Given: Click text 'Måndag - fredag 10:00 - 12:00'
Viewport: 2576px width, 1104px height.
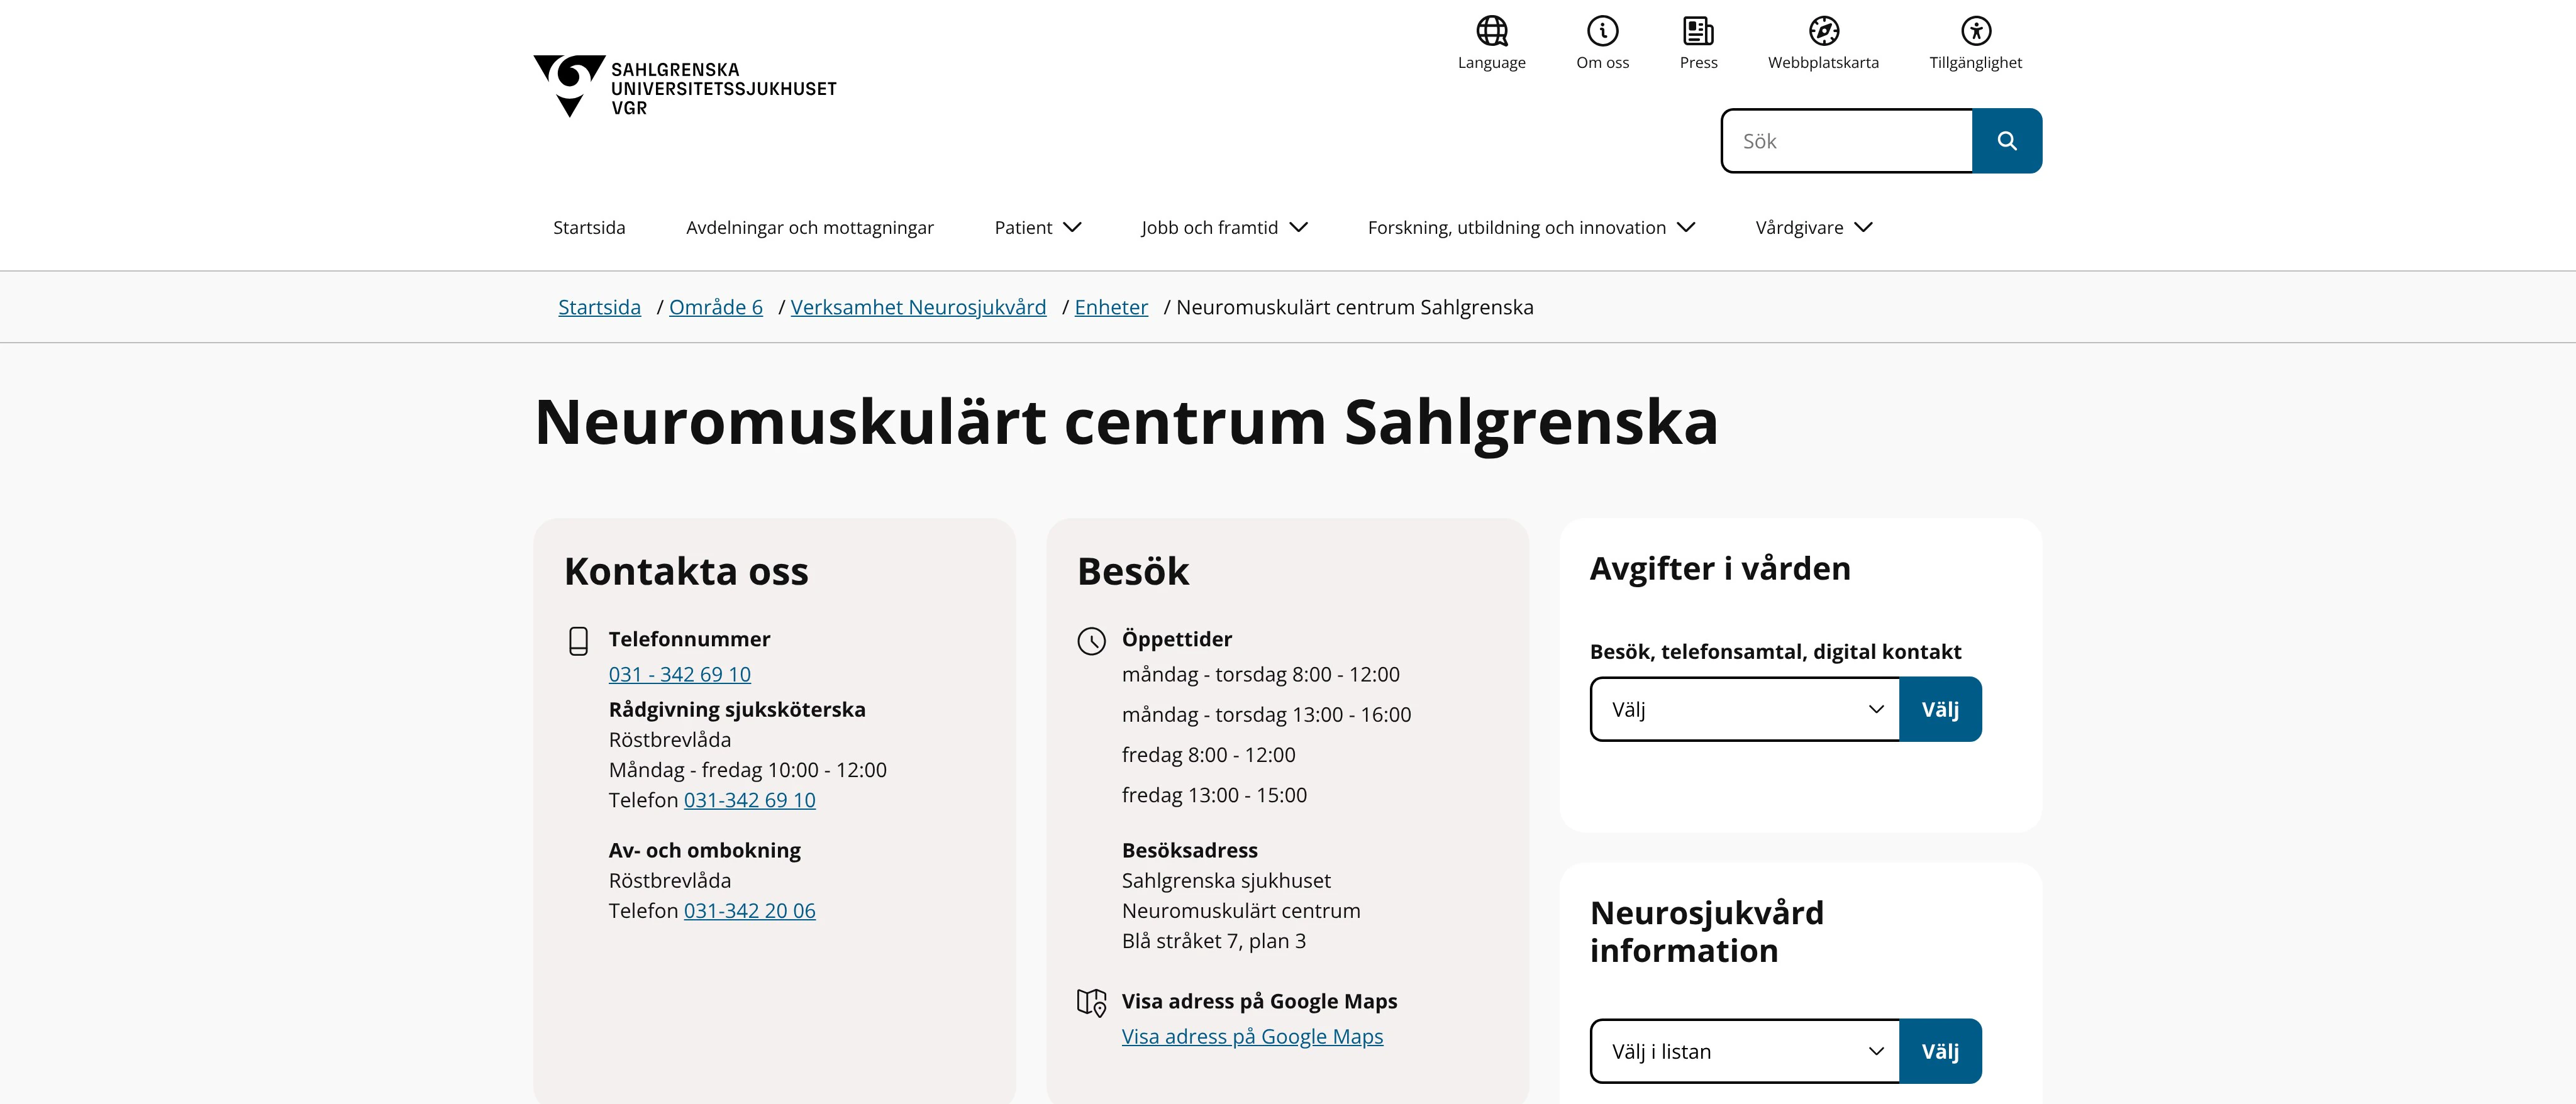Looking at the screenshot, I should click(747, 771).
